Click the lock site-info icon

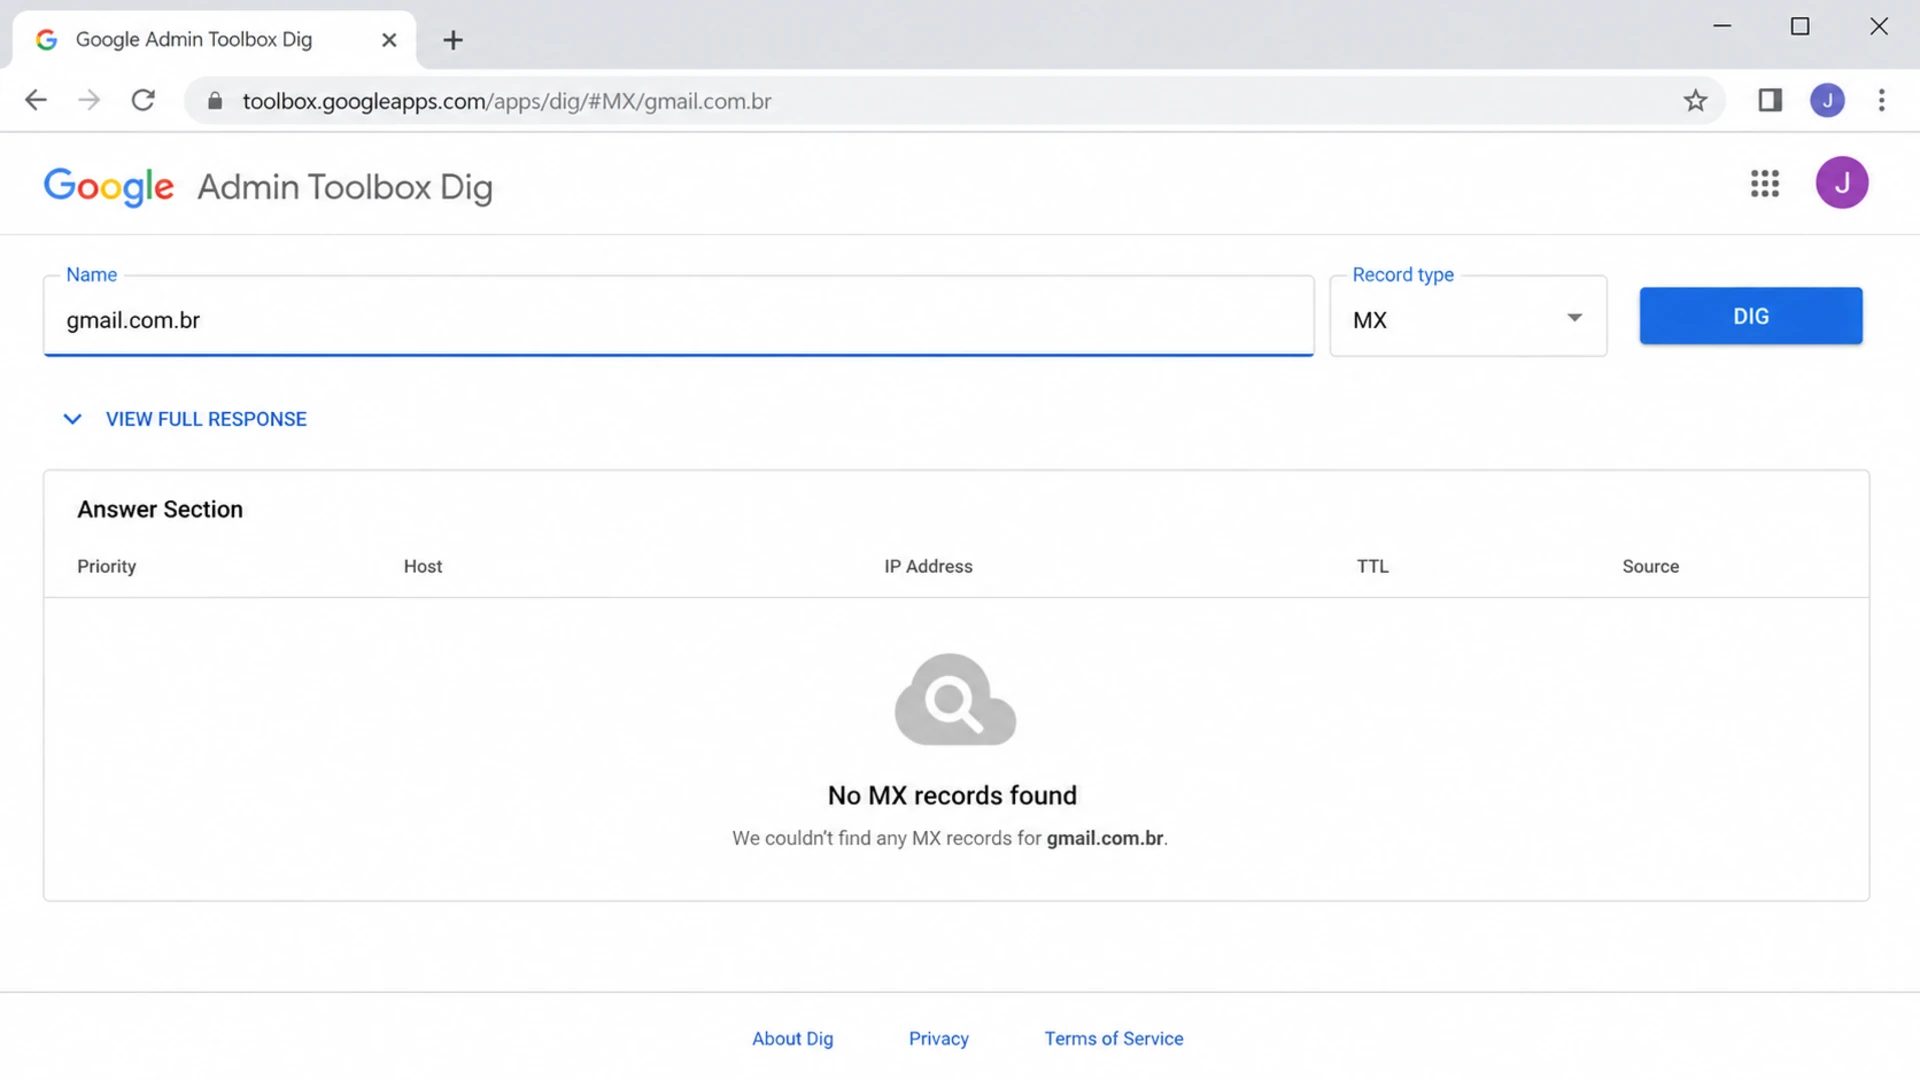coord(214,101)
